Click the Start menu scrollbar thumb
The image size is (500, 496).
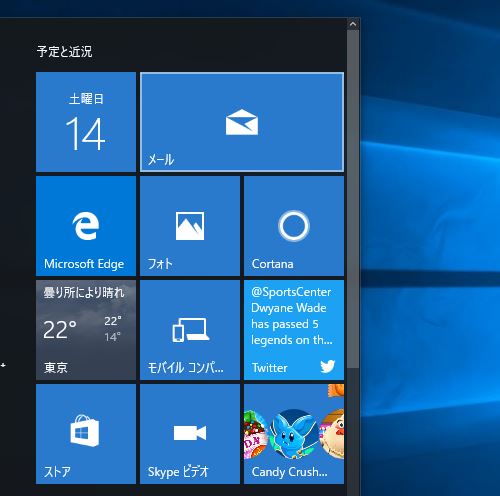coord(353,199)
